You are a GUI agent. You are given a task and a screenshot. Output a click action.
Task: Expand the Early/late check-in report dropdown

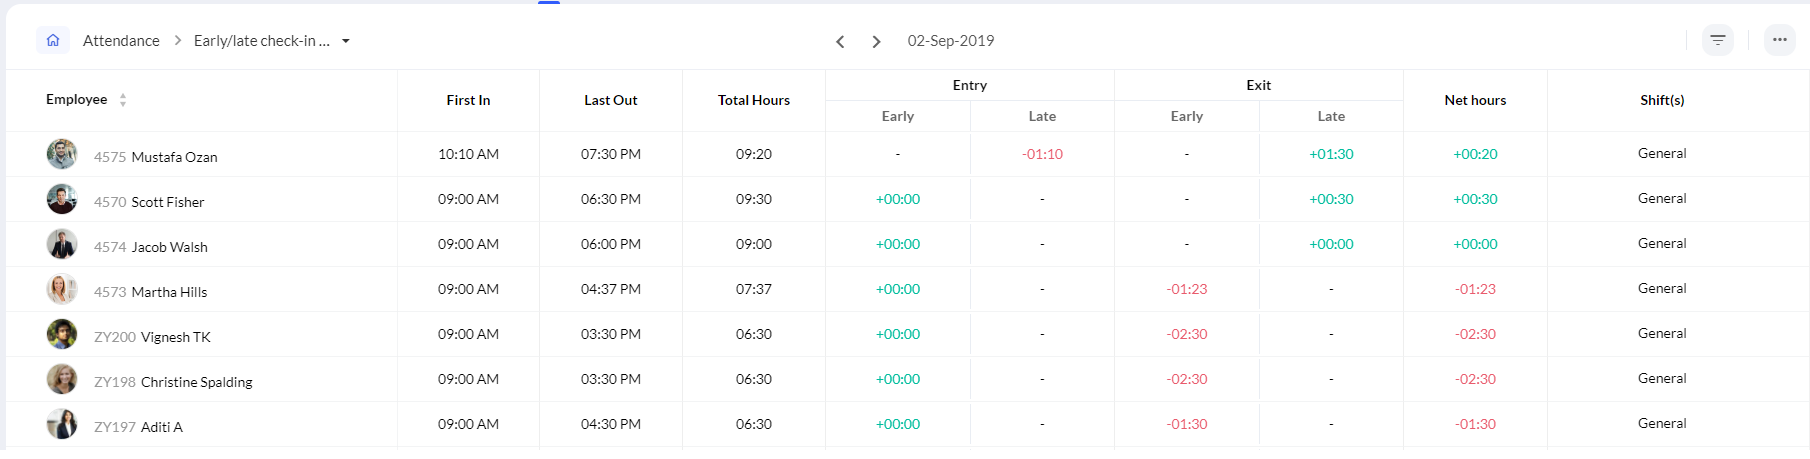345,41
